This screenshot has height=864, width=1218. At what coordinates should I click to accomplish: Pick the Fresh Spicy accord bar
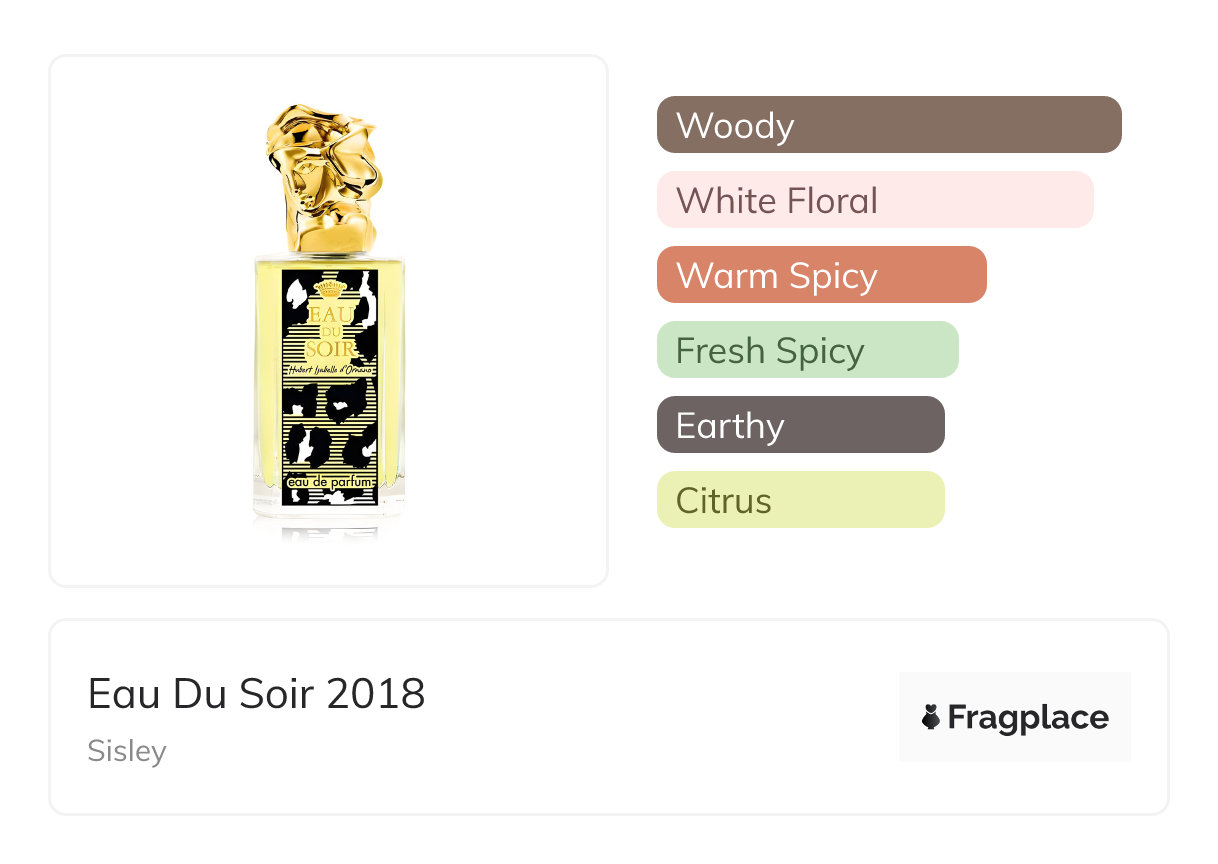click(807, 350)
